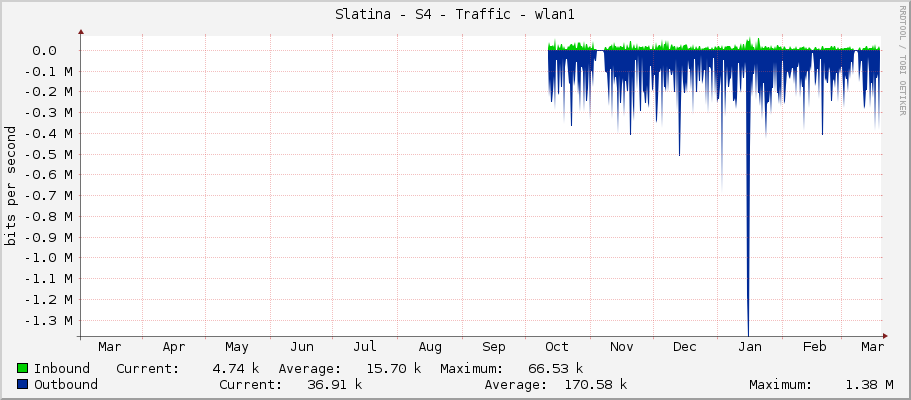Click the 'RRDTOOL / TOBI OETIKER' side text
Screen dimensions: 911x400
pos(902,60)
